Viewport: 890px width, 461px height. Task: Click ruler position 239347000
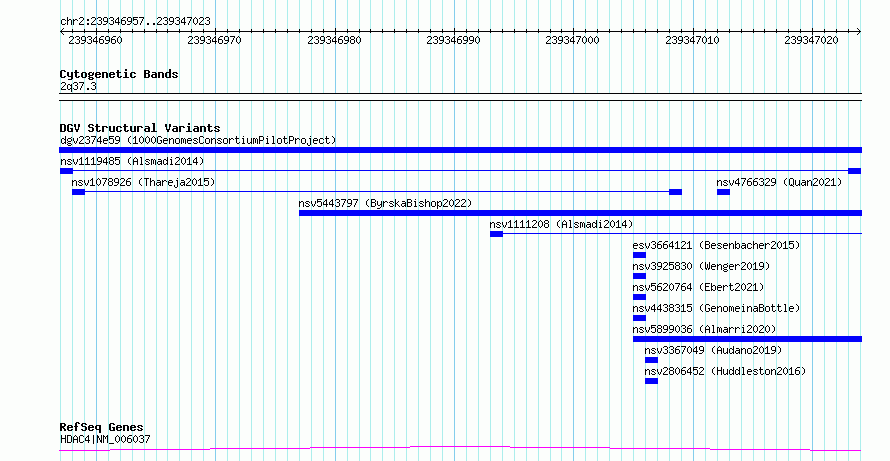click(572, 40)
